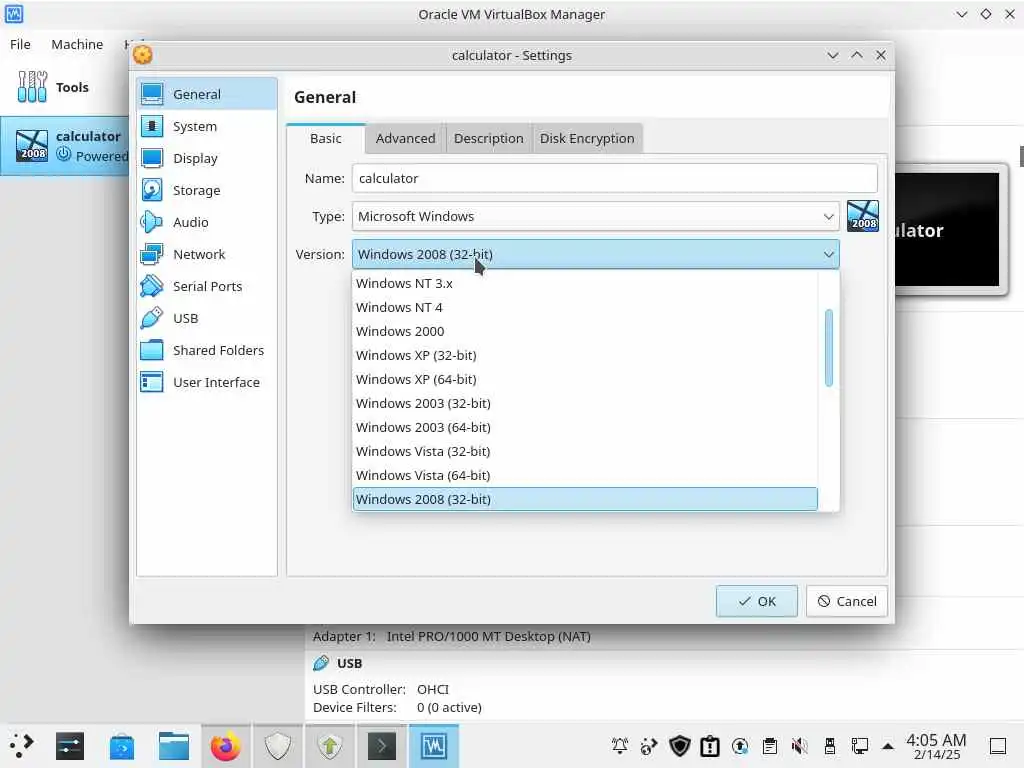Viewport: 1024px width, 768px height.
Task: Switch to the Disk Encryption tab
Action: click(587, 138)
